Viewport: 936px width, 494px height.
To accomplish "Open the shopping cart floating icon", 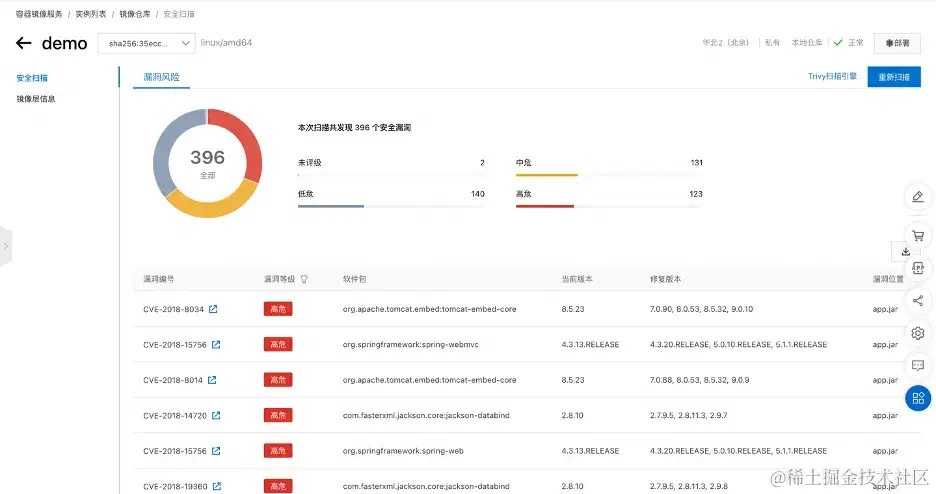I will tap(918, 236).
